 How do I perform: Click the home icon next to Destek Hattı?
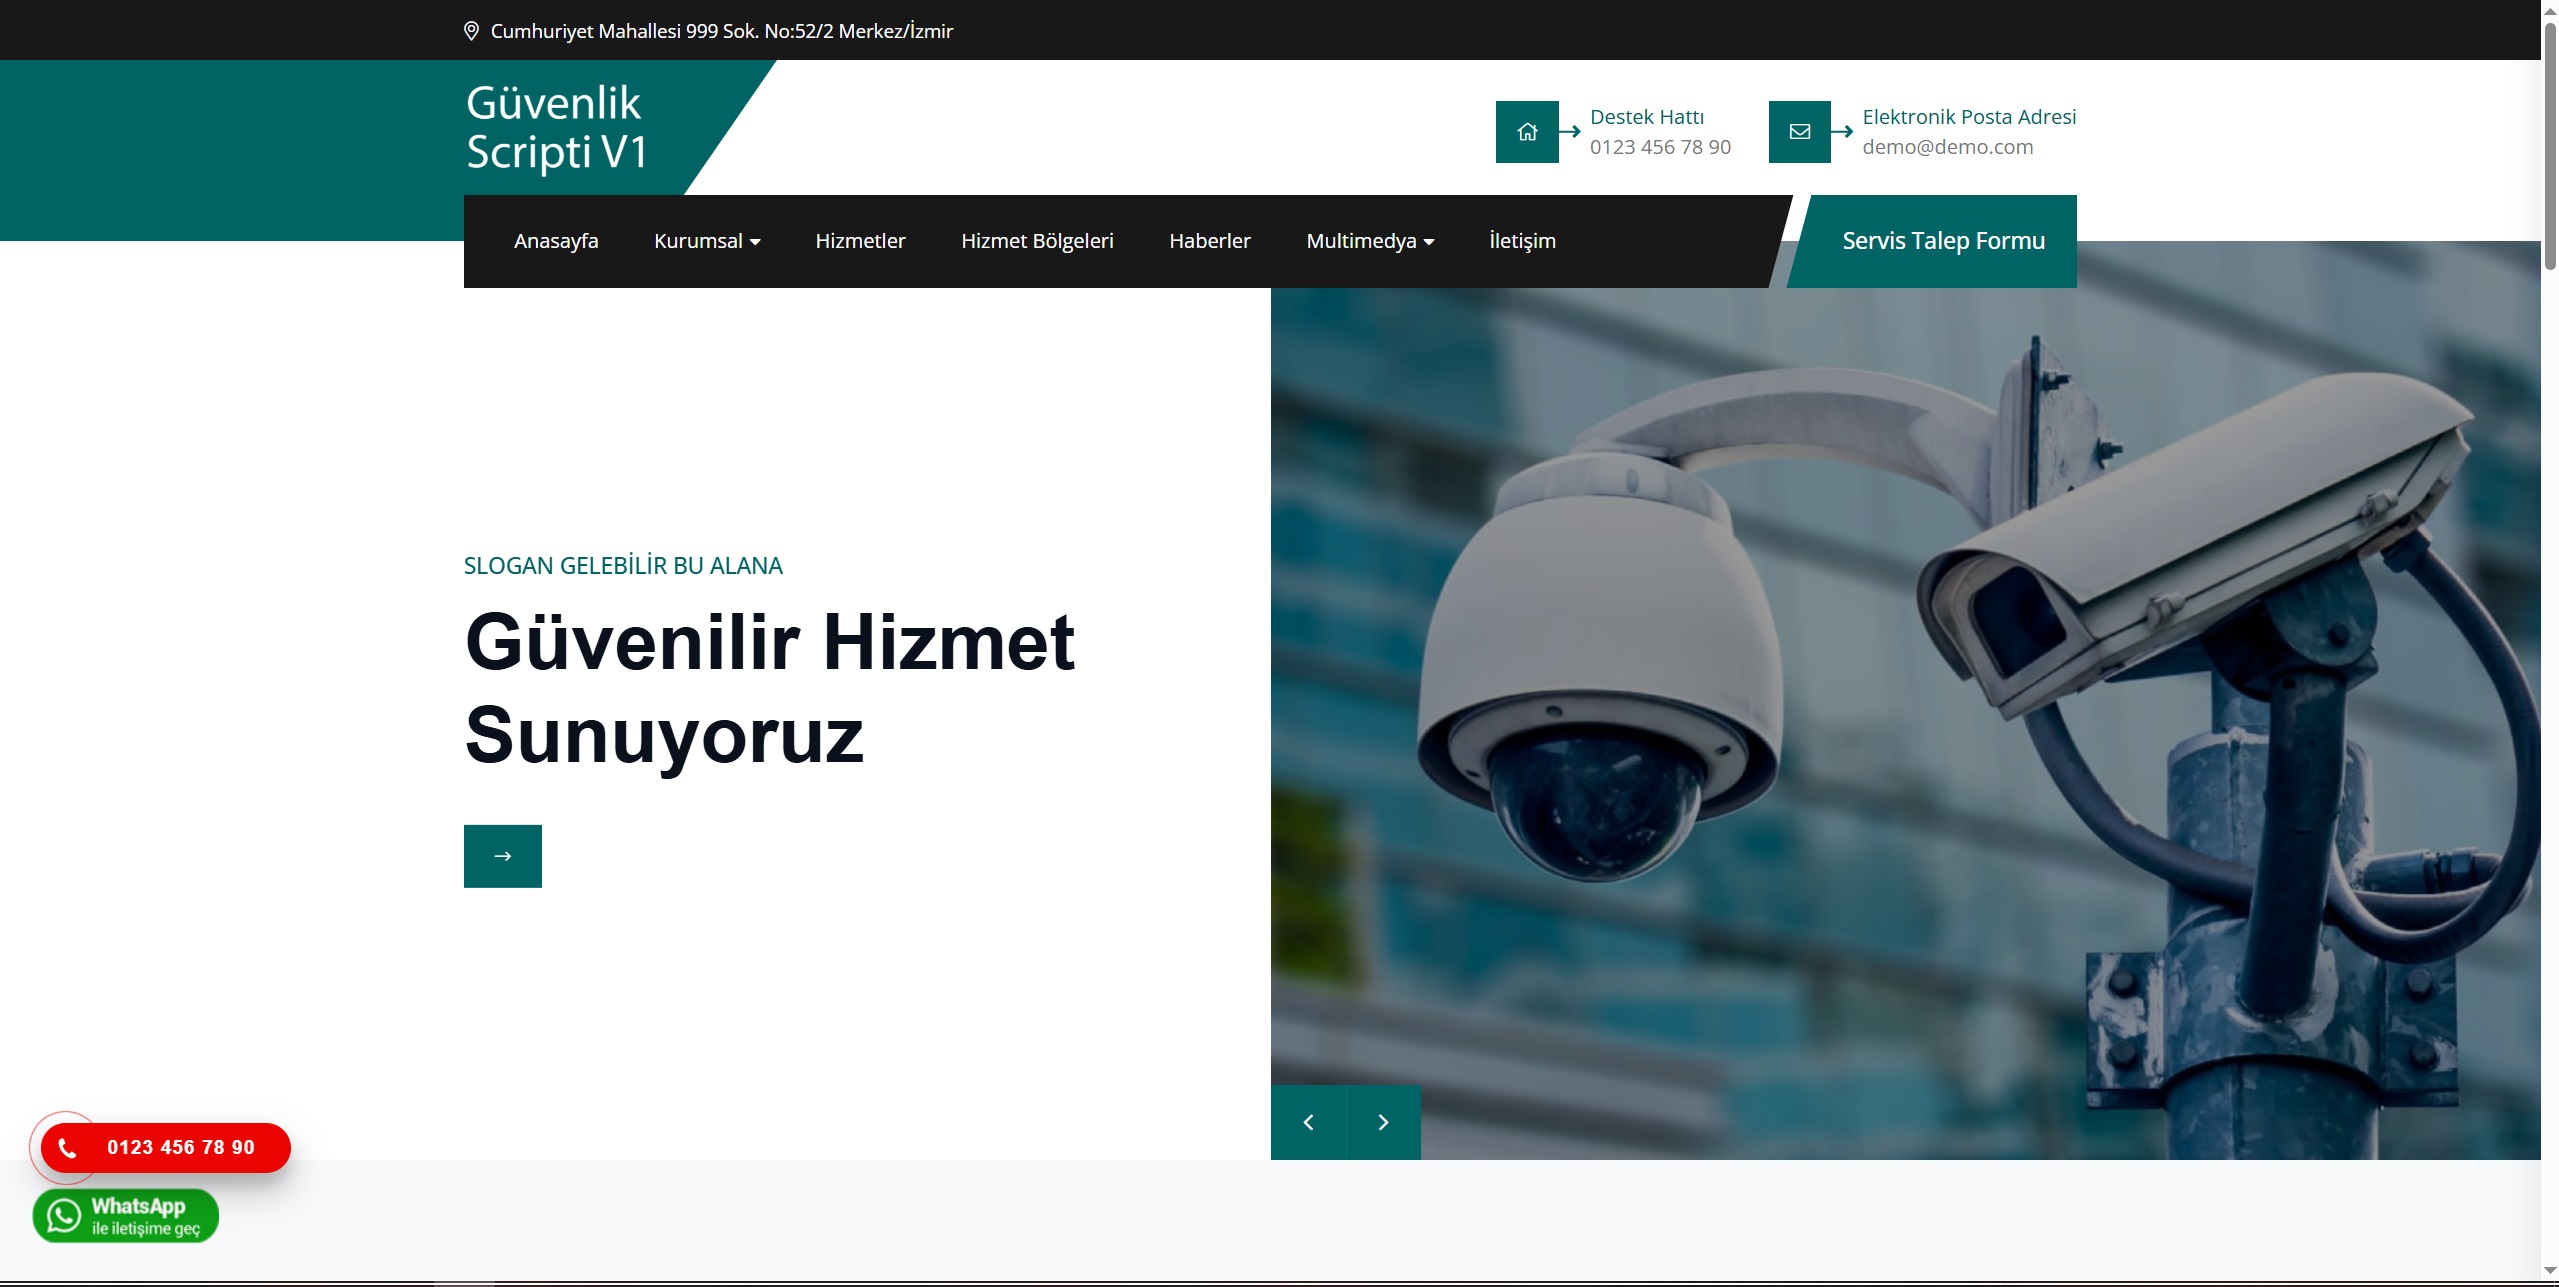tap(1527, 131)
